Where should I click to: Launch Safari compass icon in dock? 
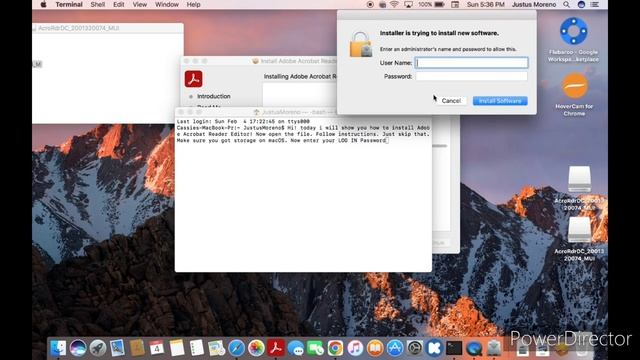coord(236,348)
